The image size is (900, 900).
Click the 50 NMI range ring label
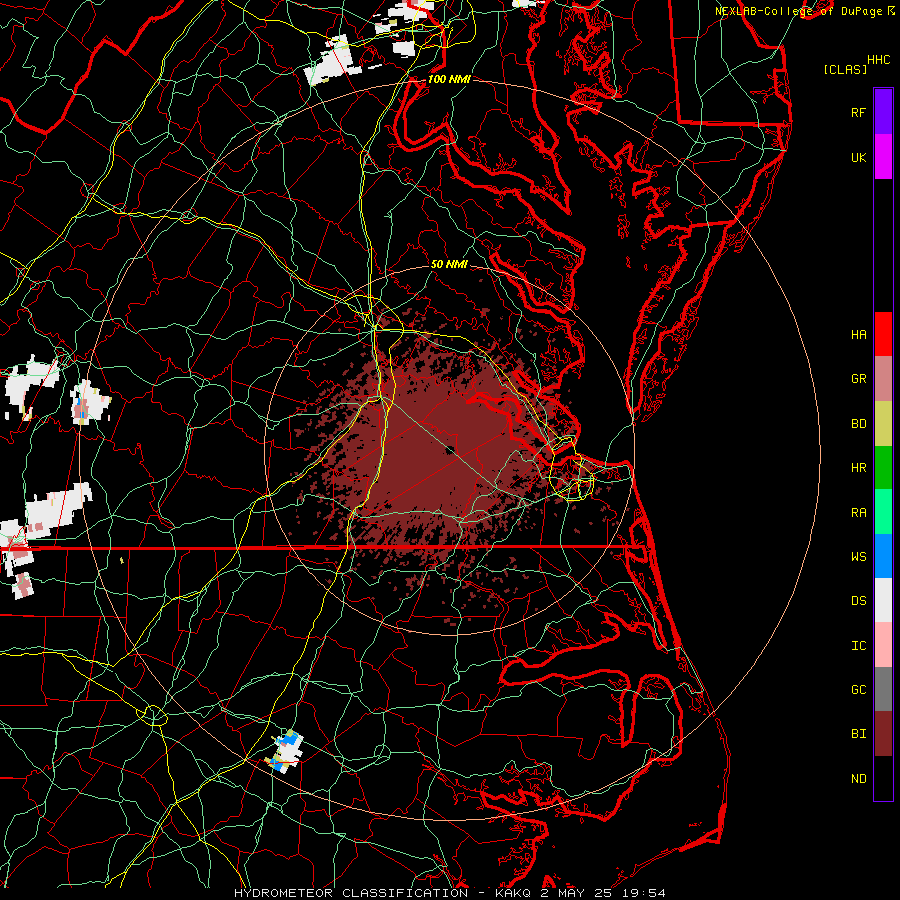click(449, 264)
